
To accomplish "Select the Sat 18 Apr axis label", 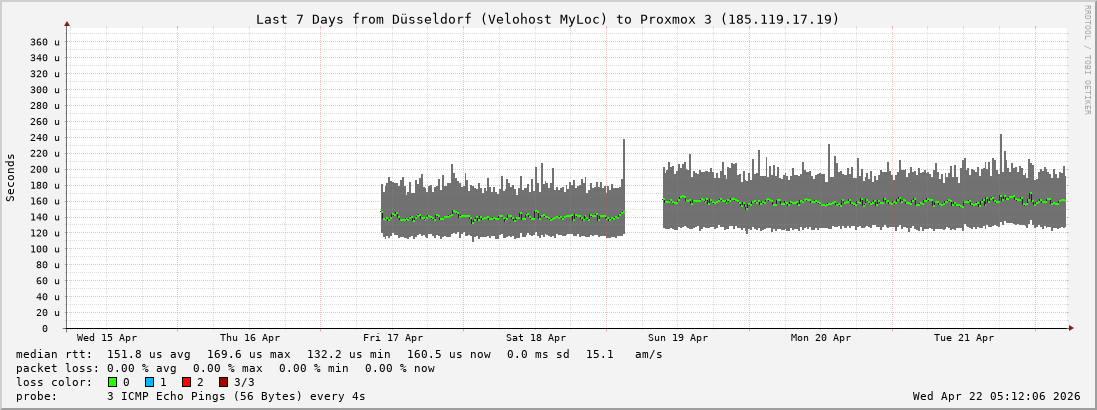I will (x=536, y=338).
